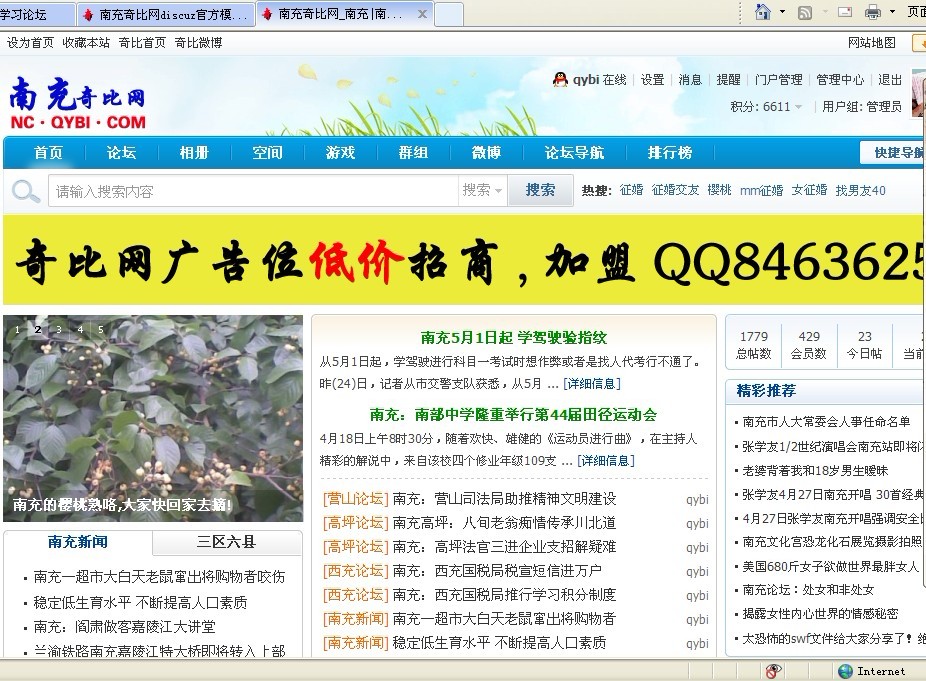Viewport: 926px width, 681px height.
Task: Click the RSS feeds icon
Action: coord(804,12)
